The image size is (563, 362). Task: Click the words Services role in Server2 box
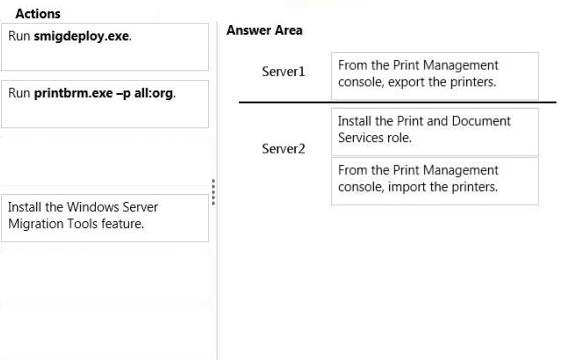click(375, 138)
